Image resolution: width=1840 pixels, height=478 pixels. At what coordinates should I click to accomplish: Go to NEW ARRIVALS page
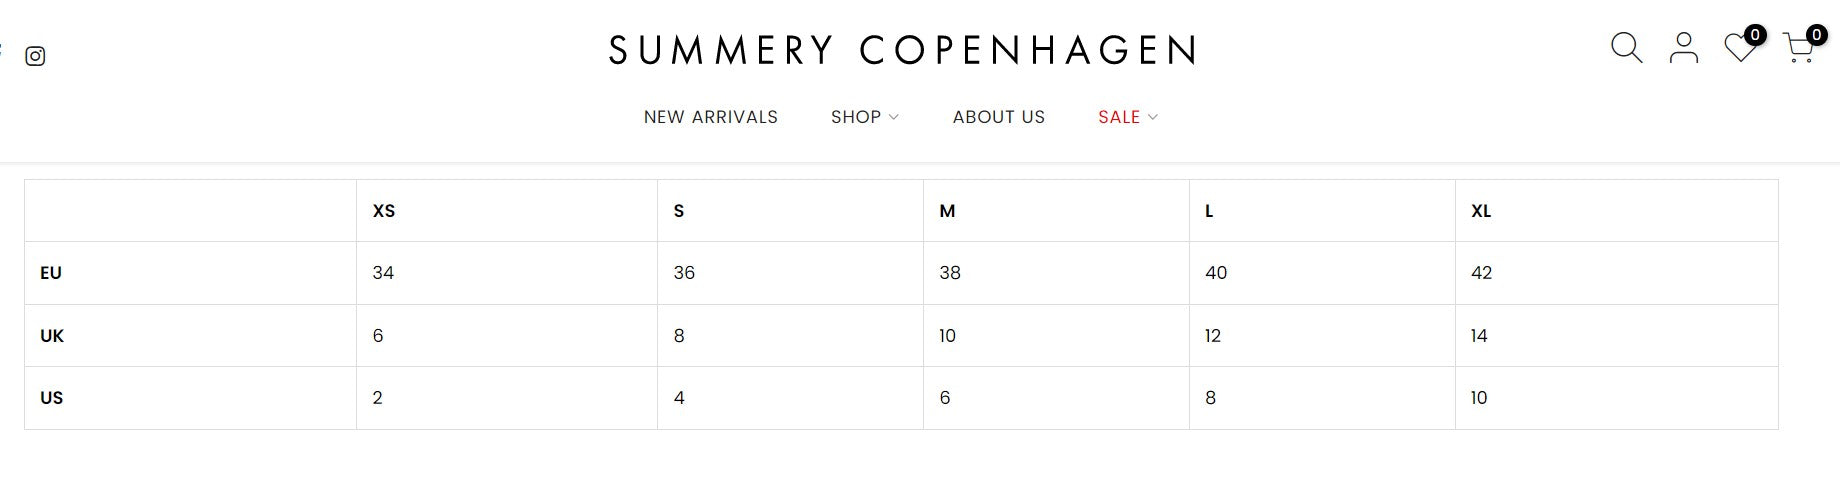pyautogui.click(x=710, y=117)
